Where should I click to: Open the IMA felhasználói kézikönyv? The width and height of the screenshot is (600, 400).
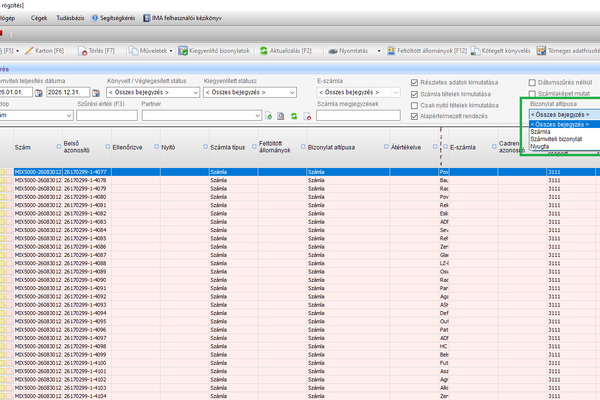[x=183, y=18]
